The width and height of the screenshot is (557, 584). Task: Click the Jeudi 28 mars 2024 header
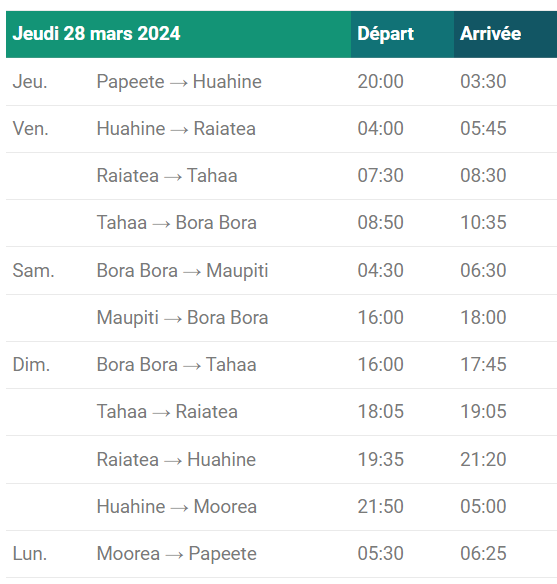pyautogui.click(x=96, y=34)
